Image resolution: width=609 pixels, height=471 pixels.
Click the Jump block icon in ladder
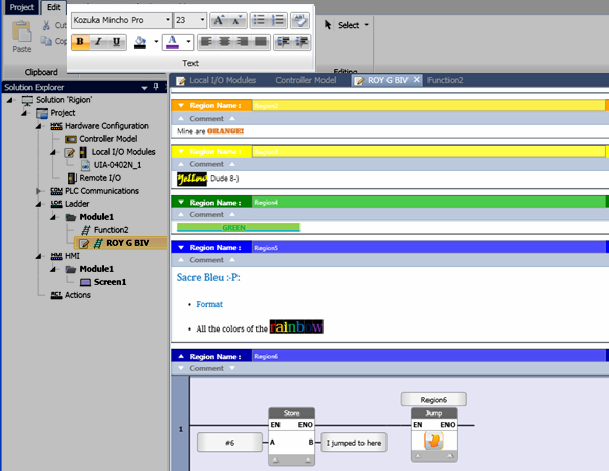pos(433,443)
